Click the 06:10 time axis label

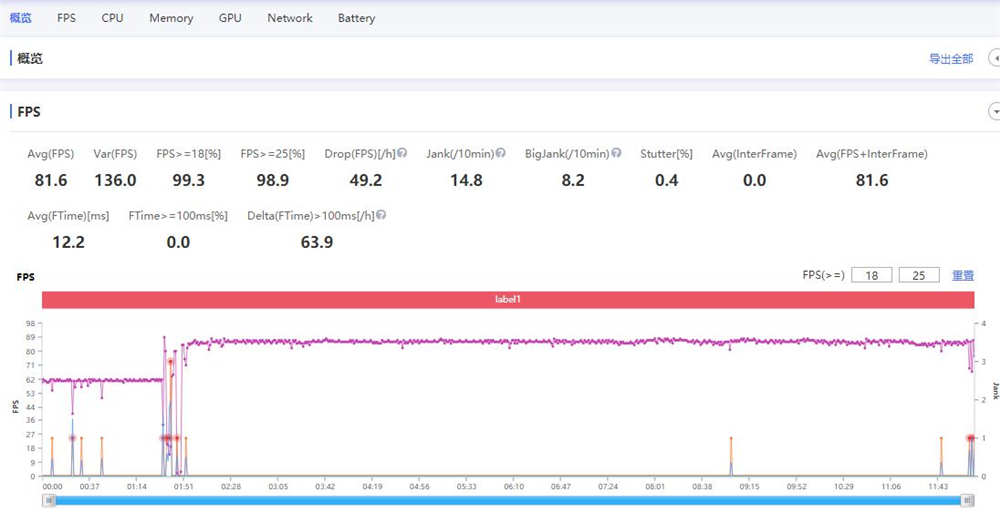(x=513, y=486)
